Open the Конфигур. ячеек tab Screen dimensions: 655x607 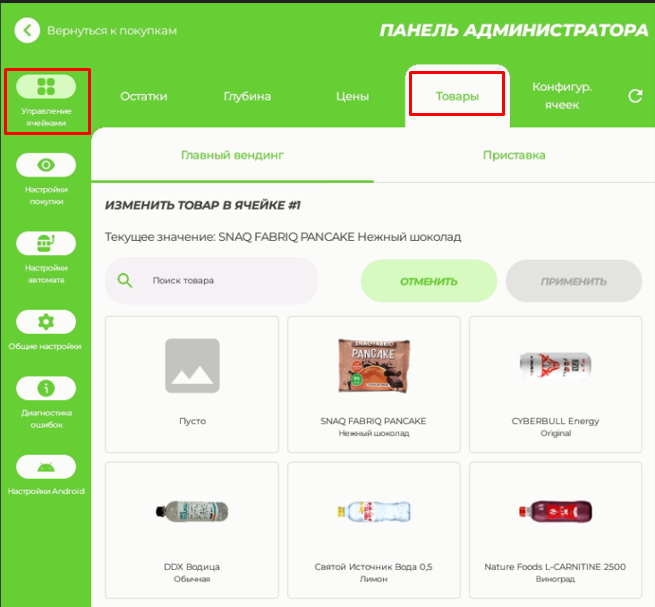562,96
